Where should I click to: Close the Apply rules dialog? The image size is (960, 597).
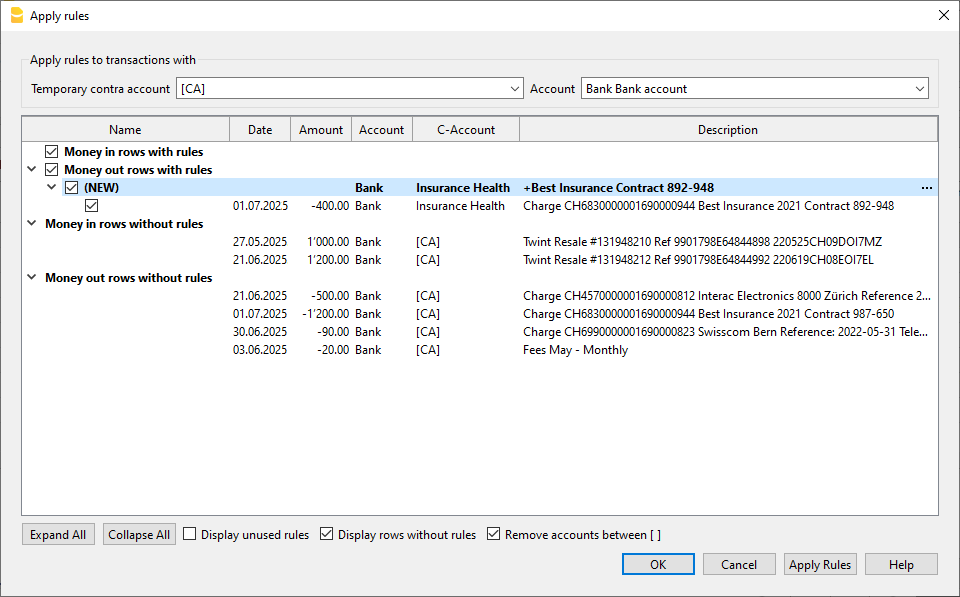click(x=943, y=16)
